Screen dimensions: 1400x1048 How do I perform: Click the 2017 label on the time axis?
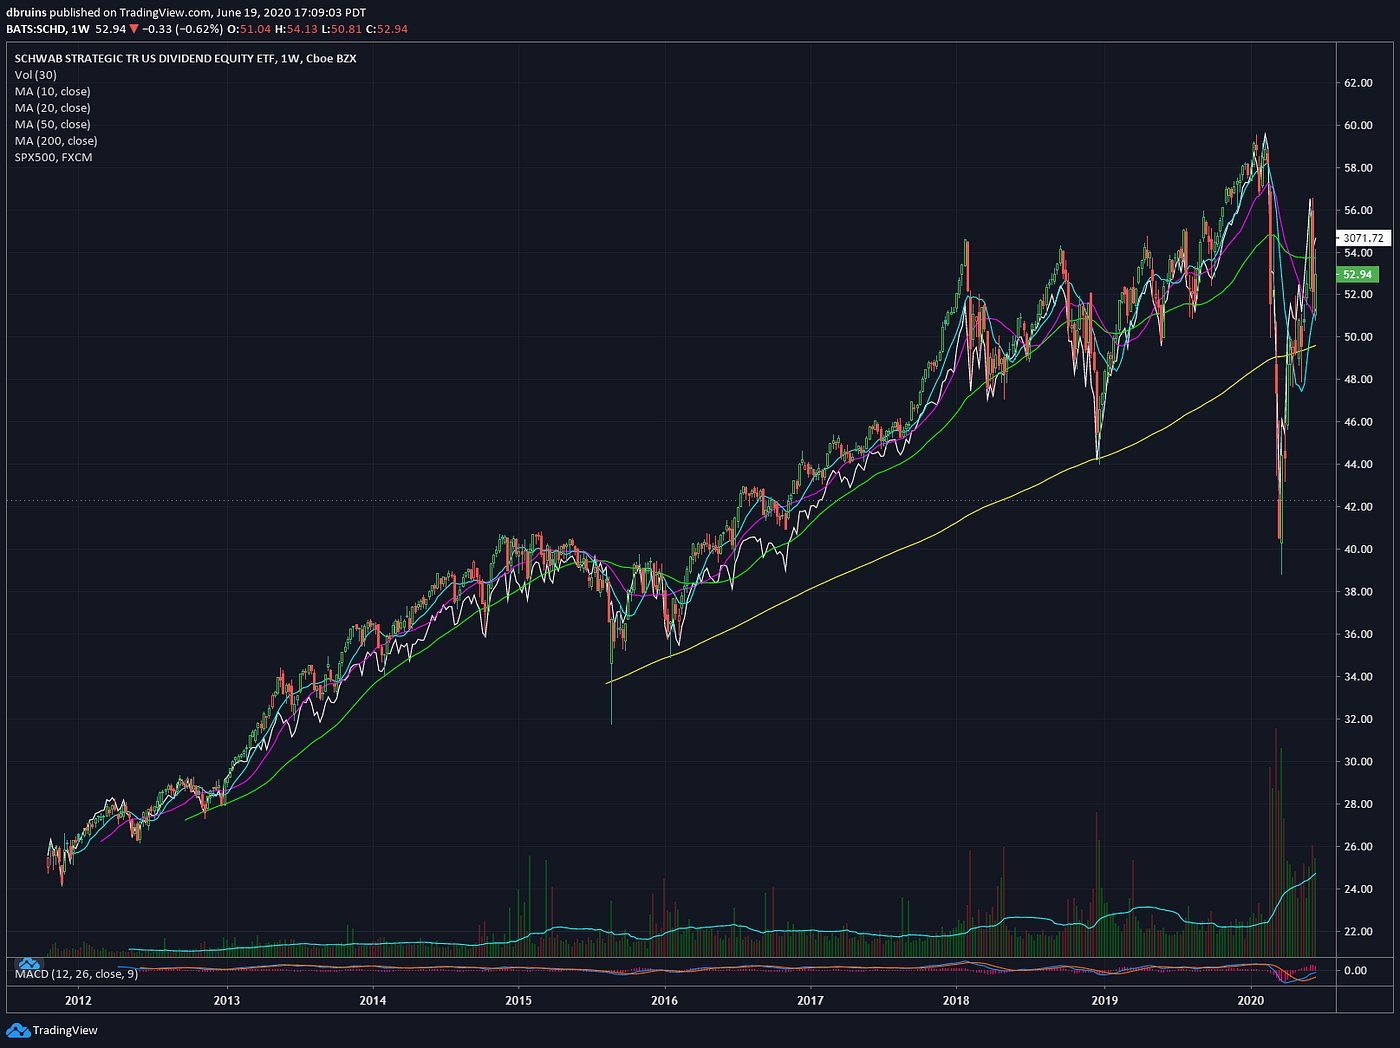(x=810, y=1000)
